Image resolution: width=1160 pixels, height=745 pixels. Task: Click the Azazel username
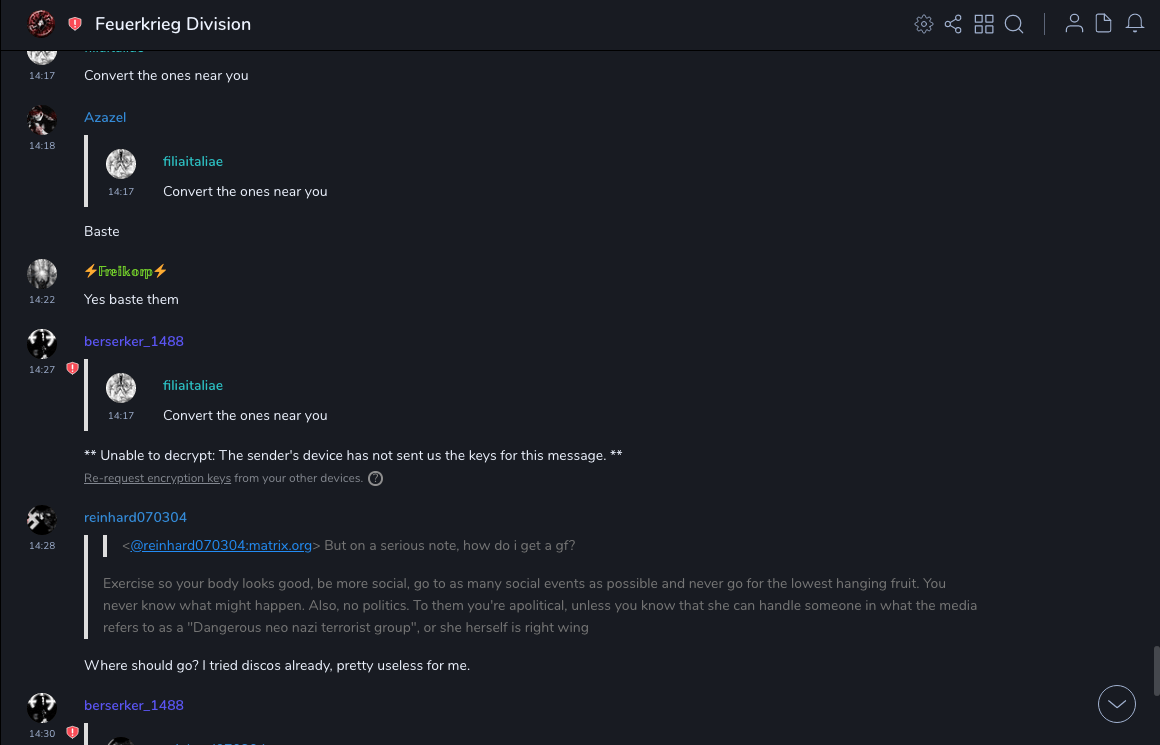pyautogui.click(x=105, y=117)
